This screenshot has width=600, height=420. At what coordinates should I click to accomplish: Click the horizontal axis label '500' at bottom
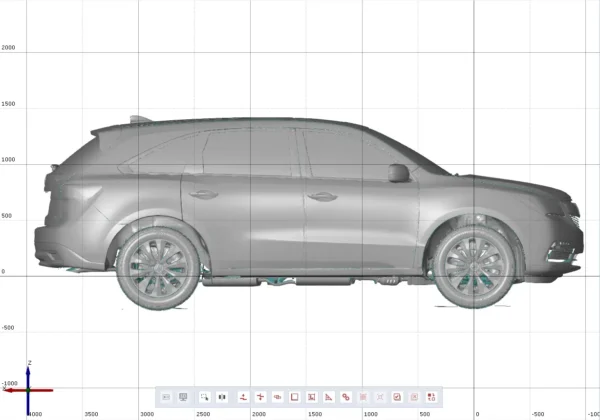coord(424,414)
